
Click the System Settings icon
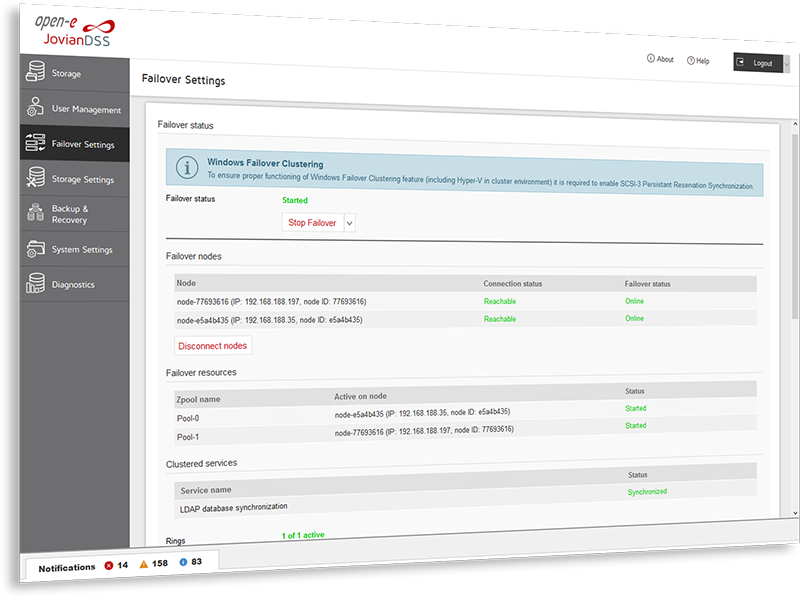[x=36, y=249]
